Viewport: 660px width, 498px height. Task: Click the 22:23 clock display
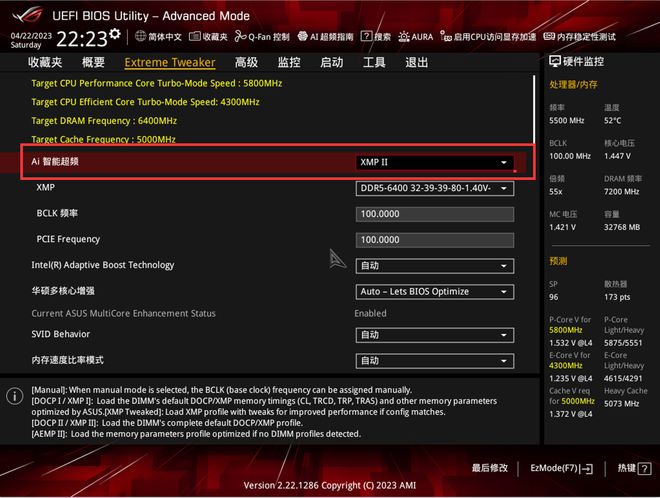82,39
